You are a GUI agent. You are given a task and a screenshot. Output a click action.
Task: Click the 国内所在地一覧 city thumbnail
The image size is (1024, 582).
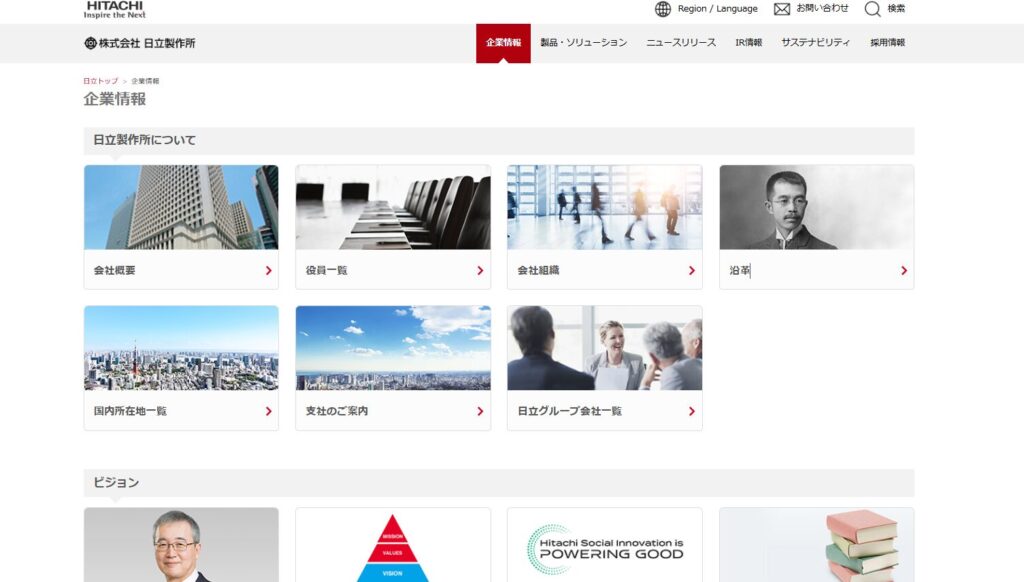[181, 348]
